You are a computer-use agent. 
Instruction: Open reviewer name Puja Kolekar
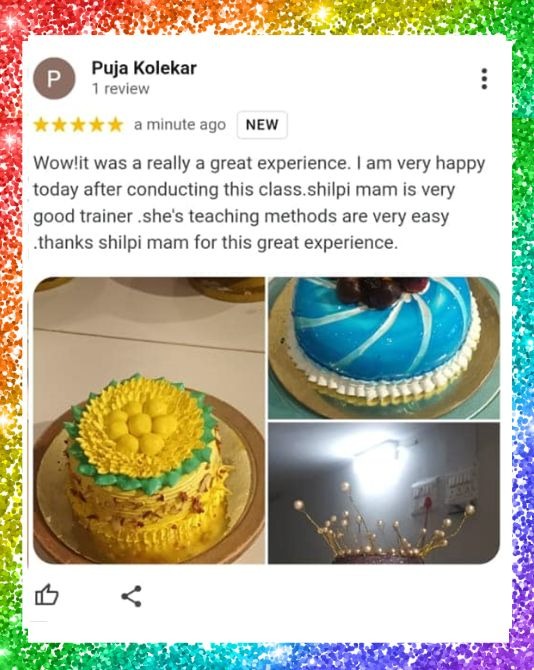[144, 68]
